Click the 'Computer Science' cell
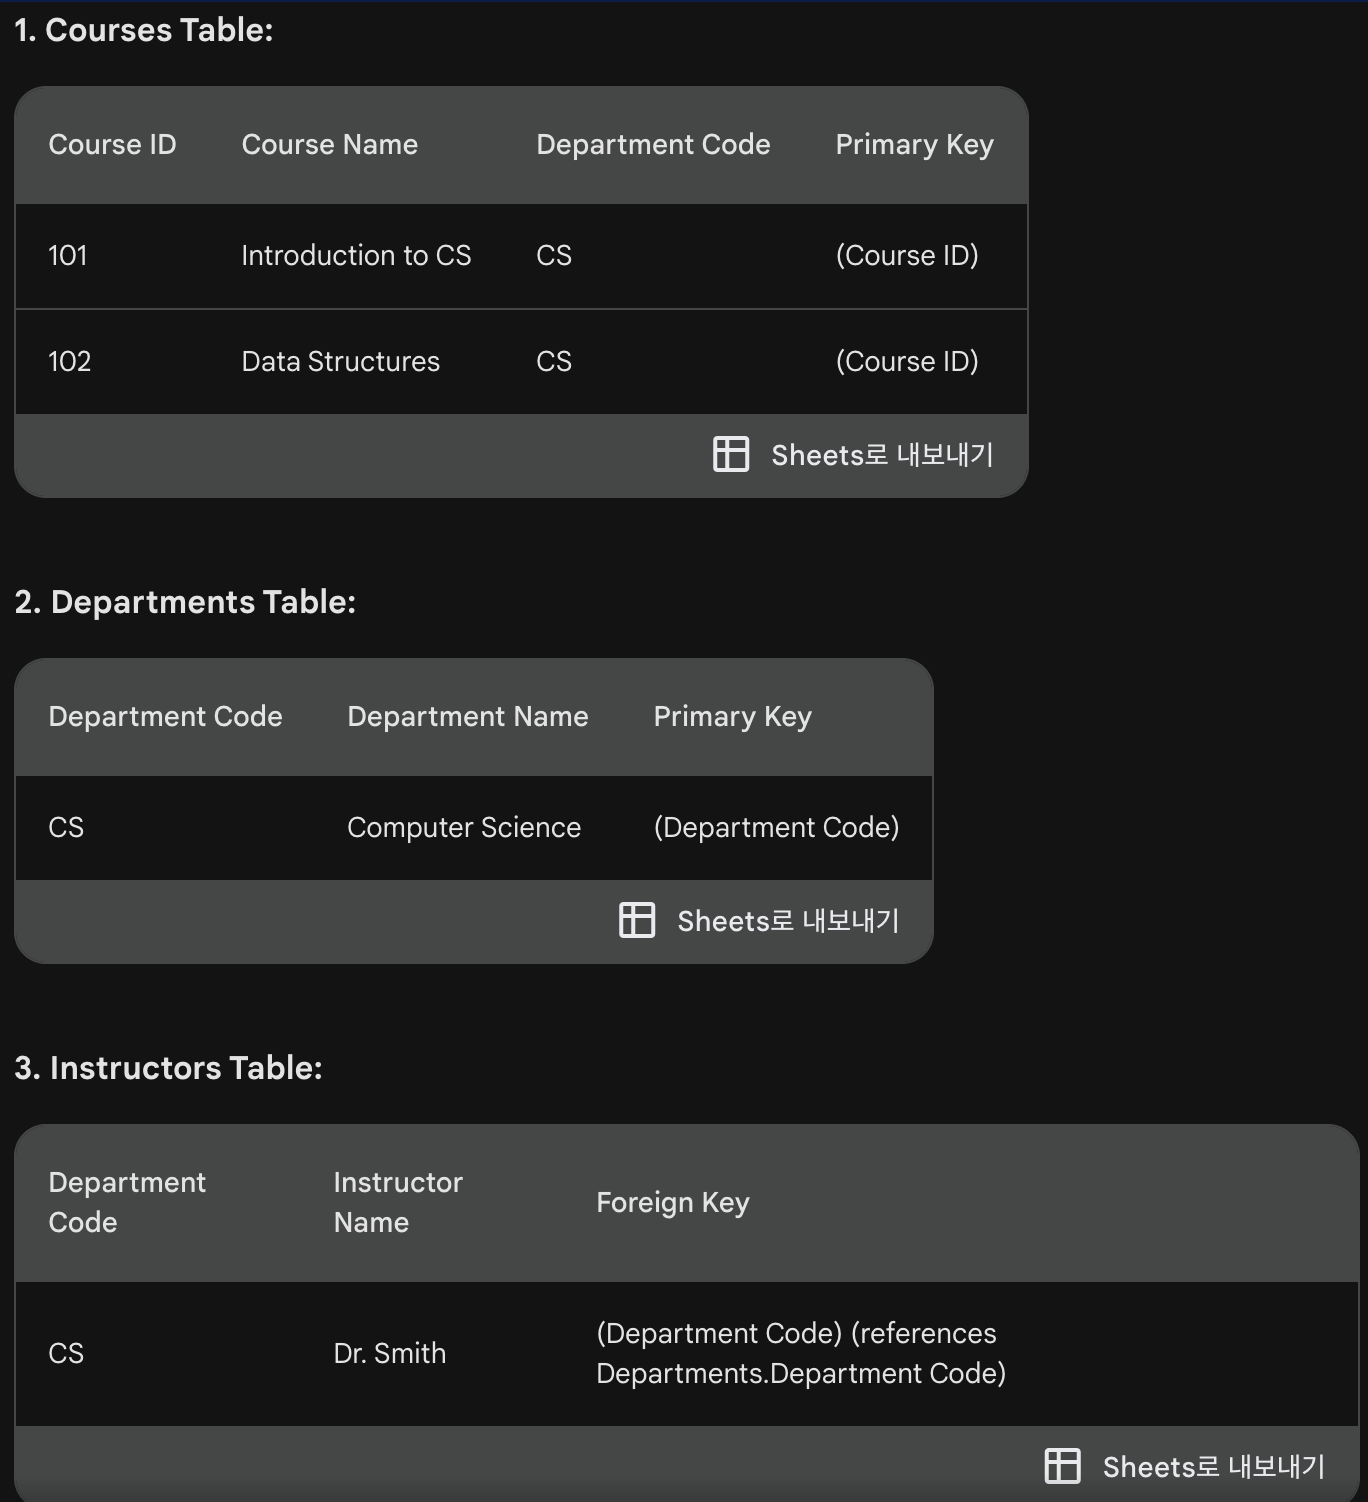The height and width of the screenshot is (1502, 1368). pos(464,828)
